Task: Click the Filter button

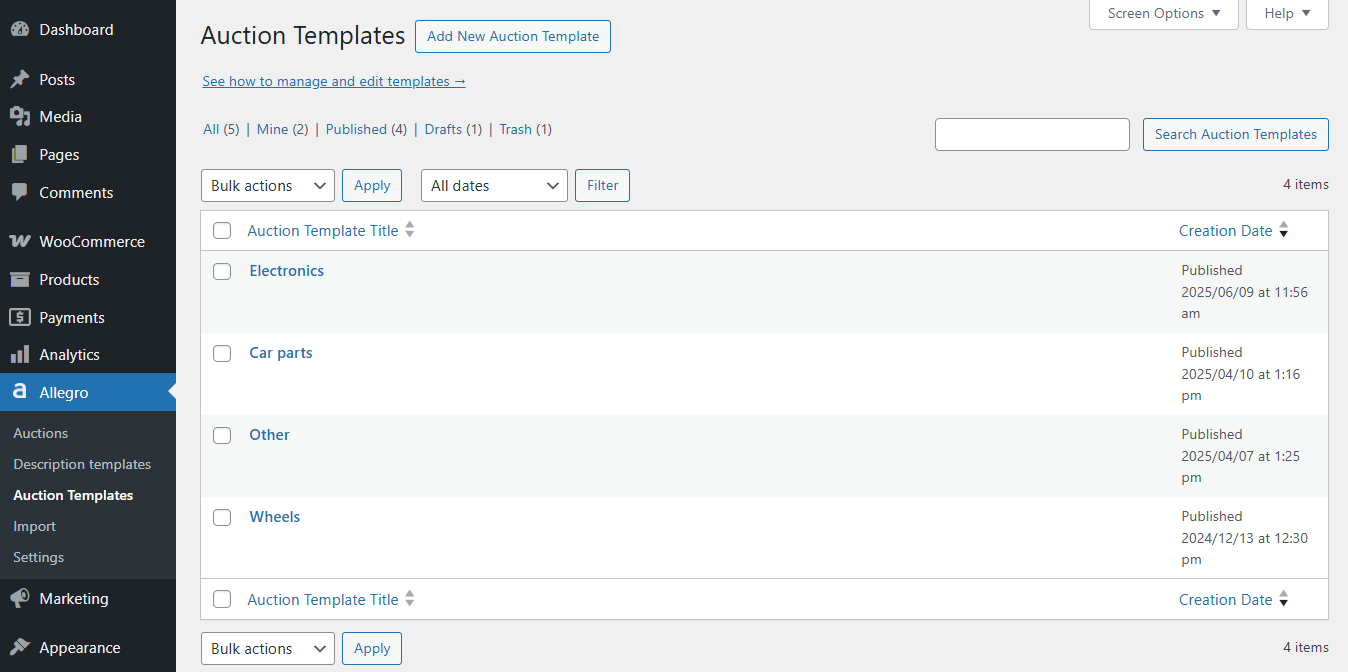Action: [603, 186]
